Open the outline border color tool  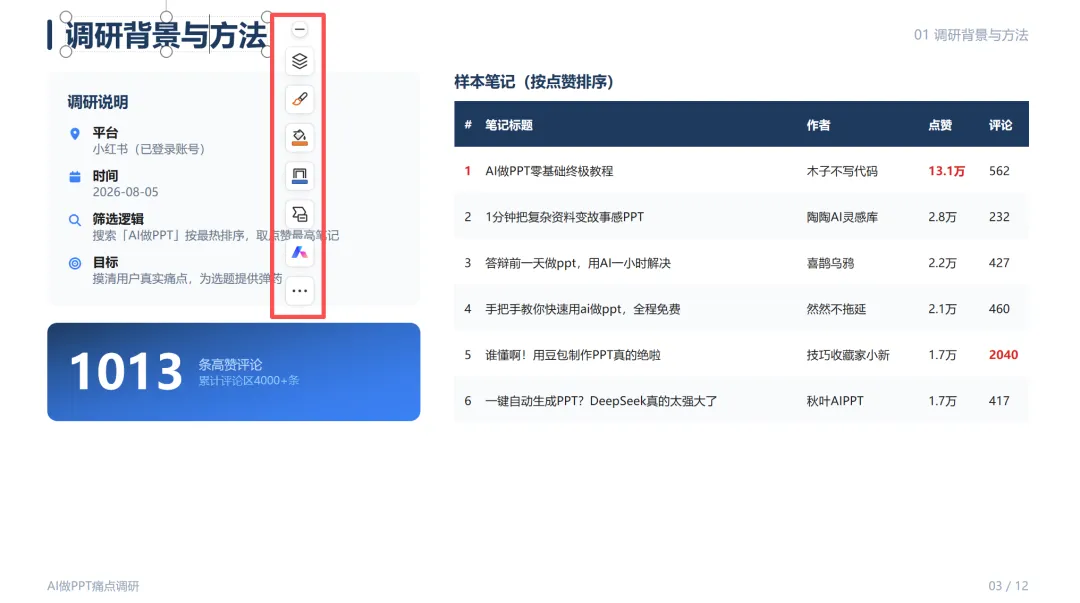point(299,176)
